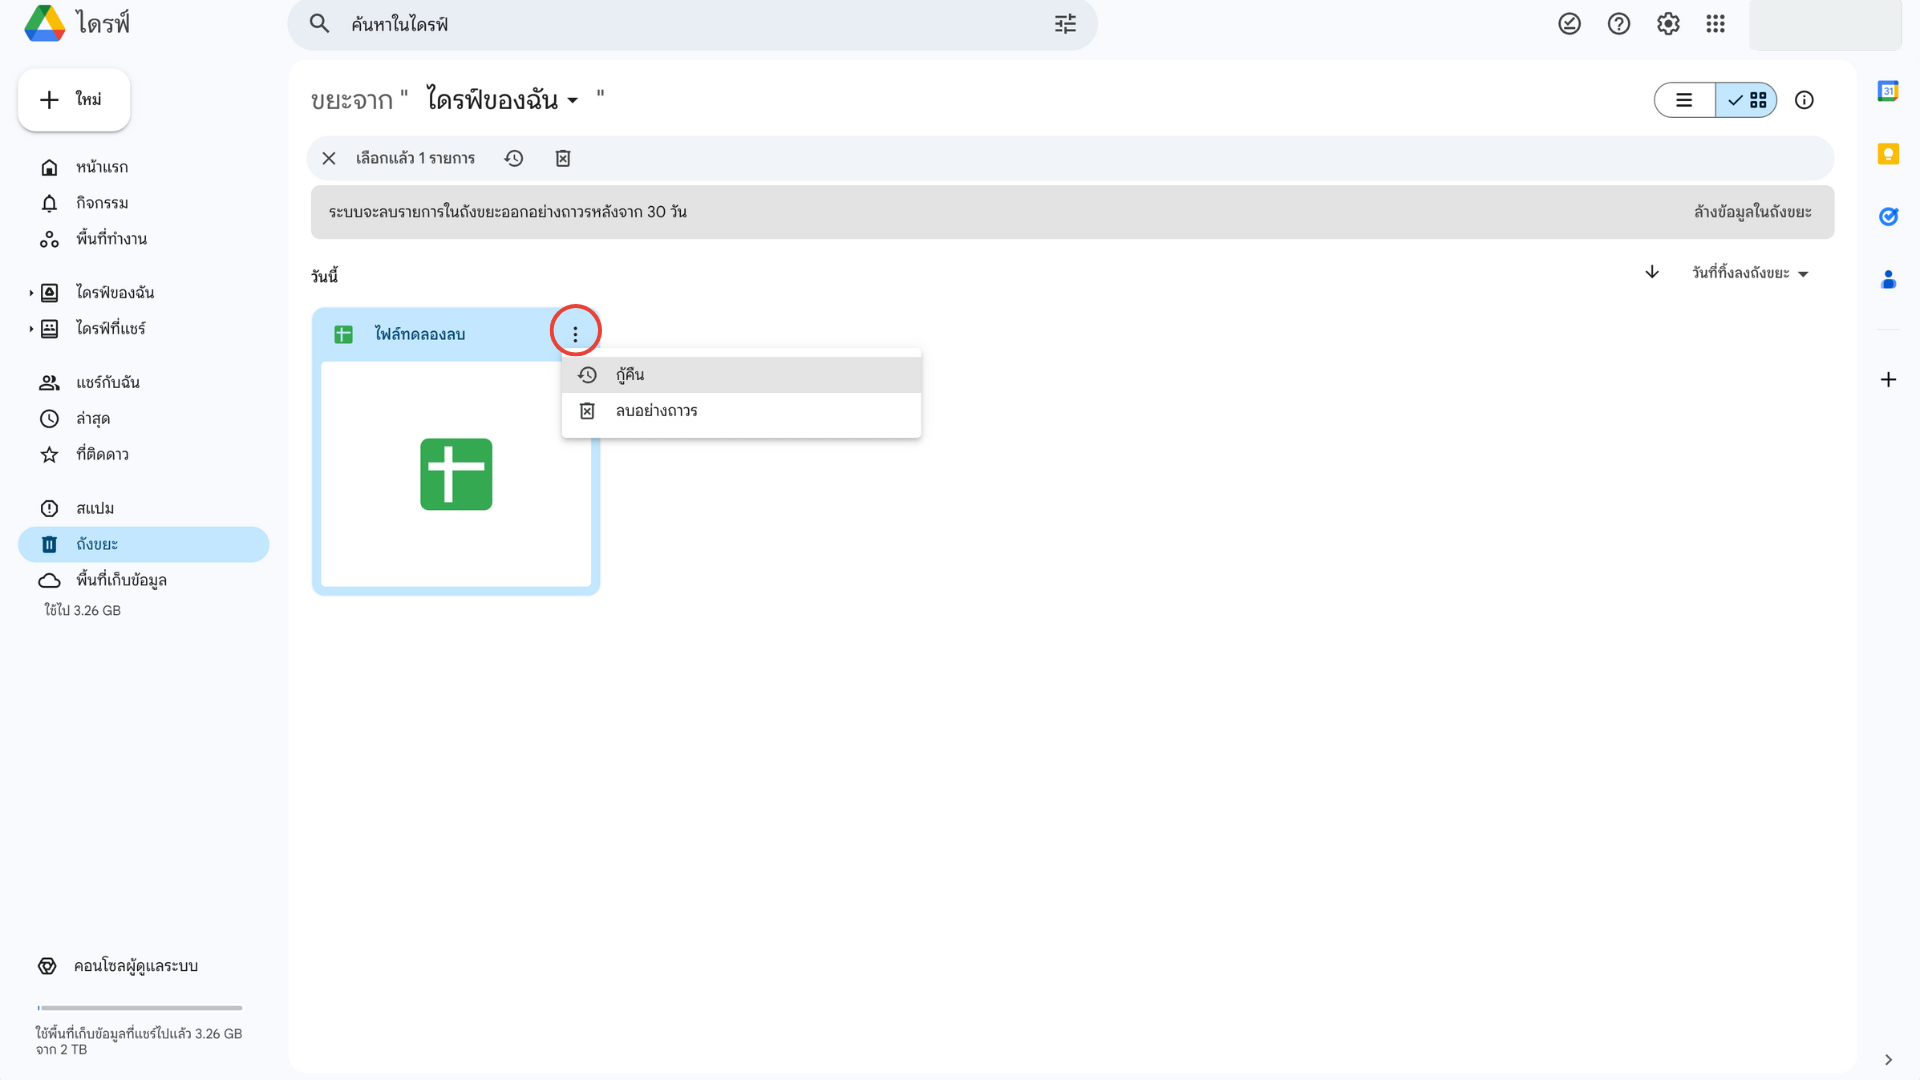Click the ใหม่ (New) button
This screenshot has width=1920, height=1080.
pyautogui.click(x=74, y=100)
